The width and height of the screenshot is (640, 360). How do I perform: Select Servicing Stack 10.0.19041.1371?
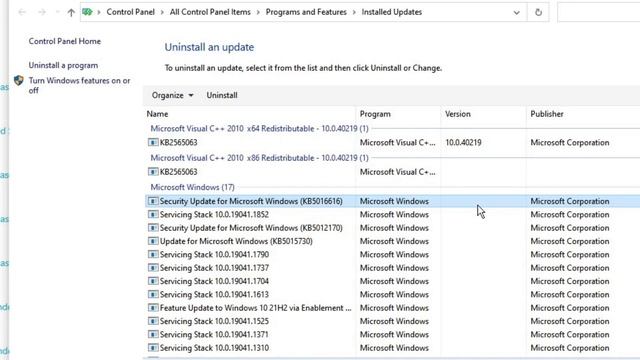point(214,335)
